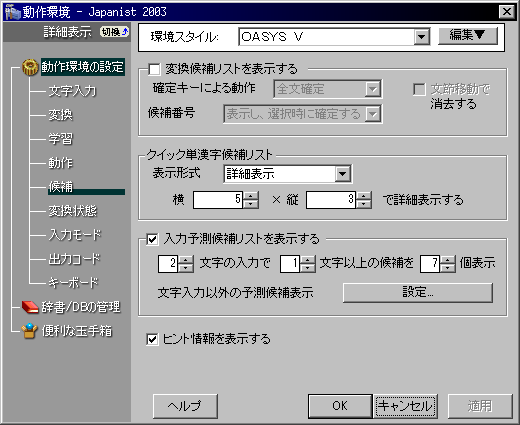Viewport: 520px width, 425px height.
Task: Click the ヘルプ button
Action: click(x=185, y=406)
